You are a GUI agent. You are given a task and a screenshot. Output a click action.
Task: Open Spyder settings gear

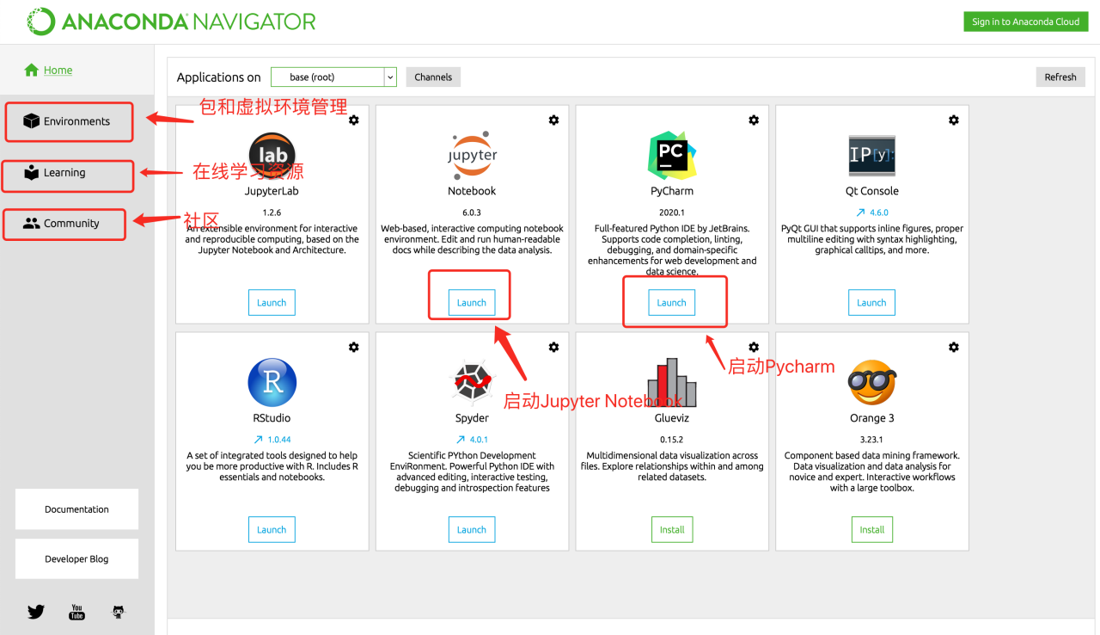tap(554, 347)
